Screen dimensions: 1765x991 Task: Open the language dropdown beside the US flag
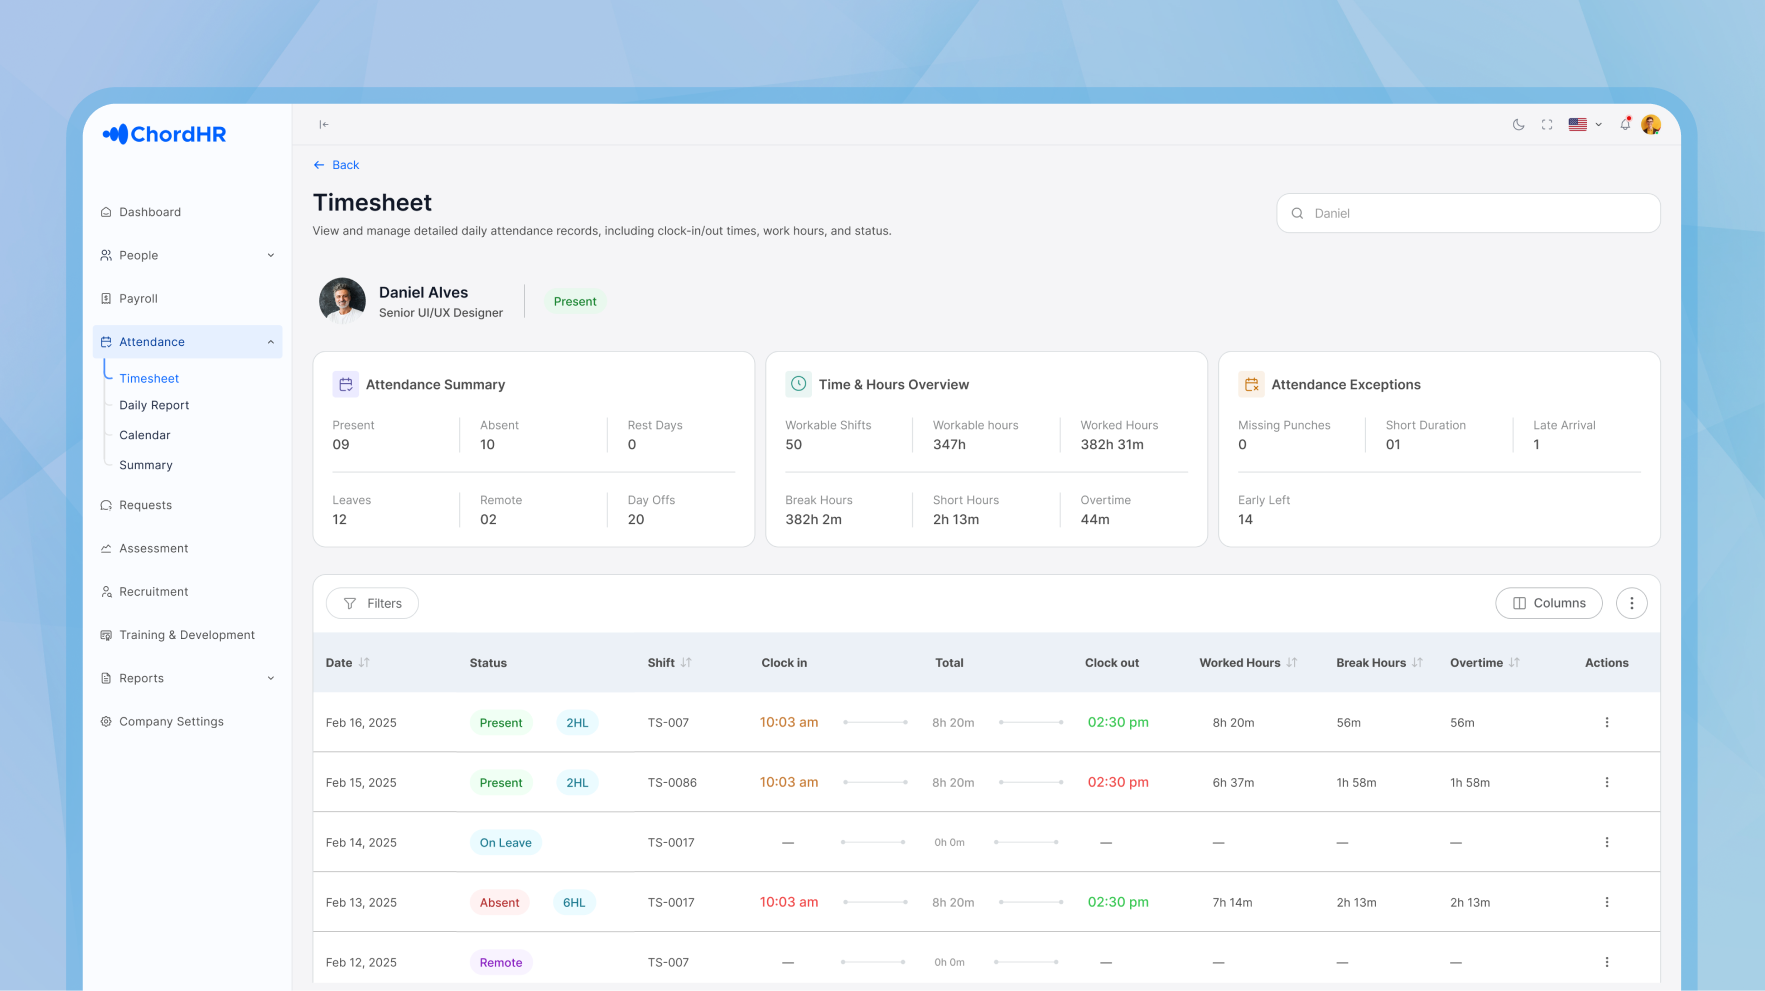coord(1598,124)
